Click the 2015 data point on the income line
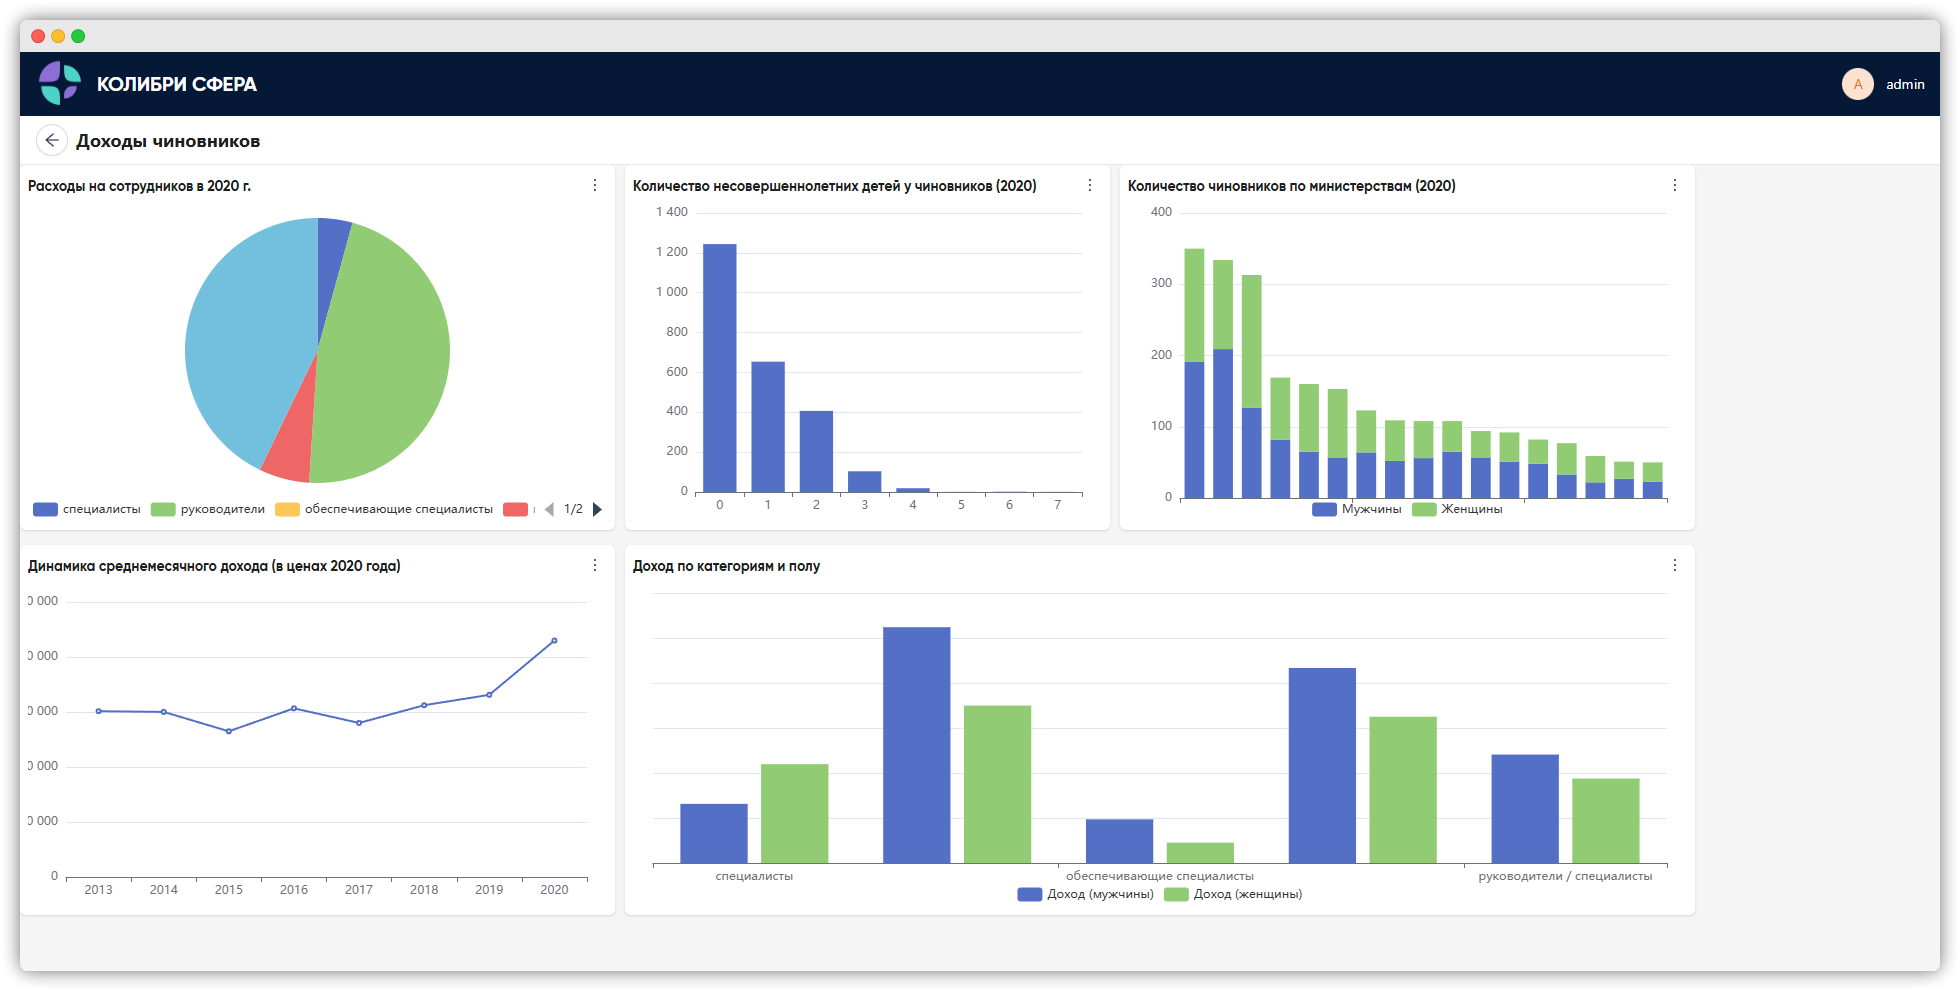 [x=229, y=732]
